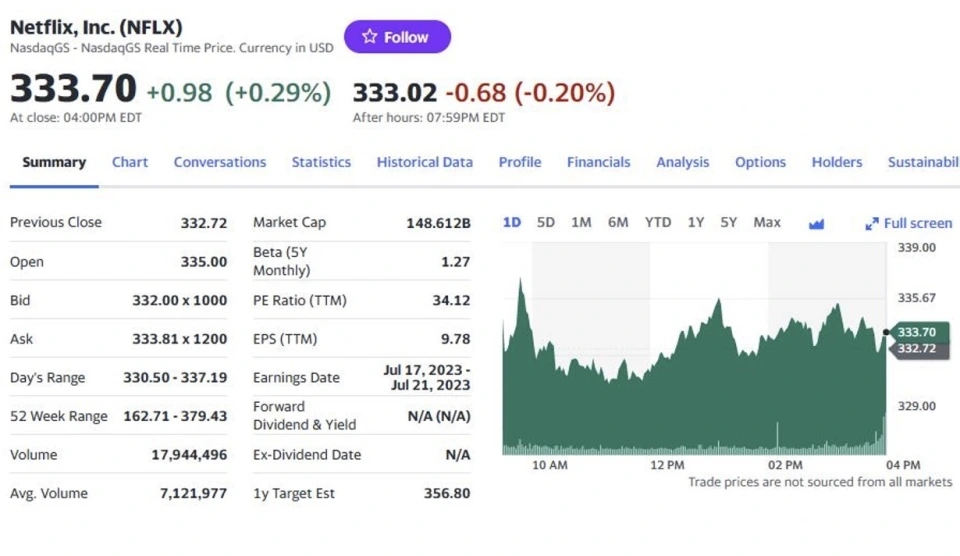Switch to Options tab
The image size is (960, 556).
click(760, 162)
